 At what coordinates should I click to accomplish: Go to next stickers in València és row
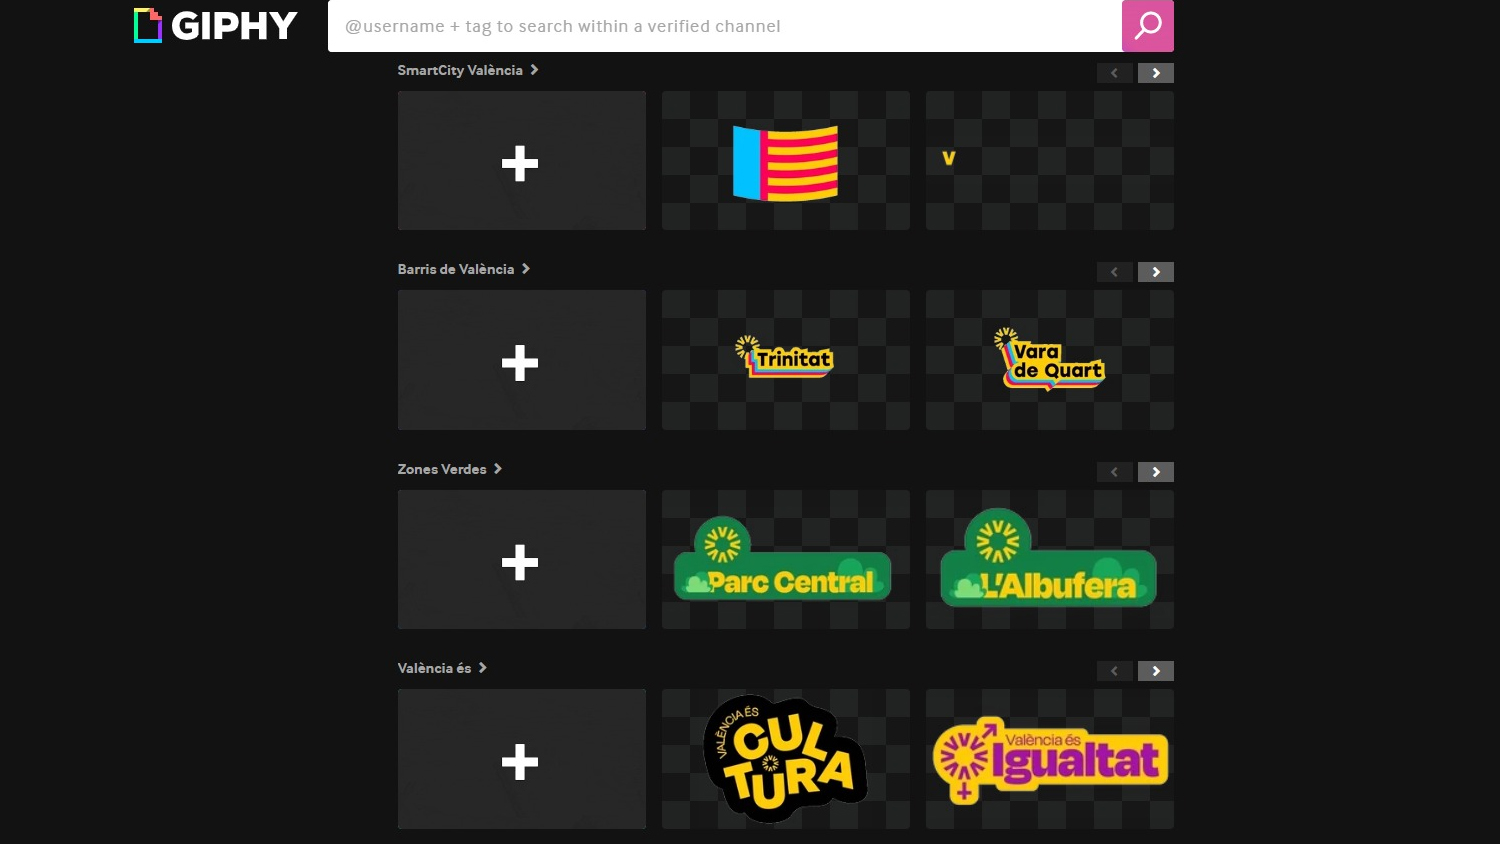[x=1156, y=671]
